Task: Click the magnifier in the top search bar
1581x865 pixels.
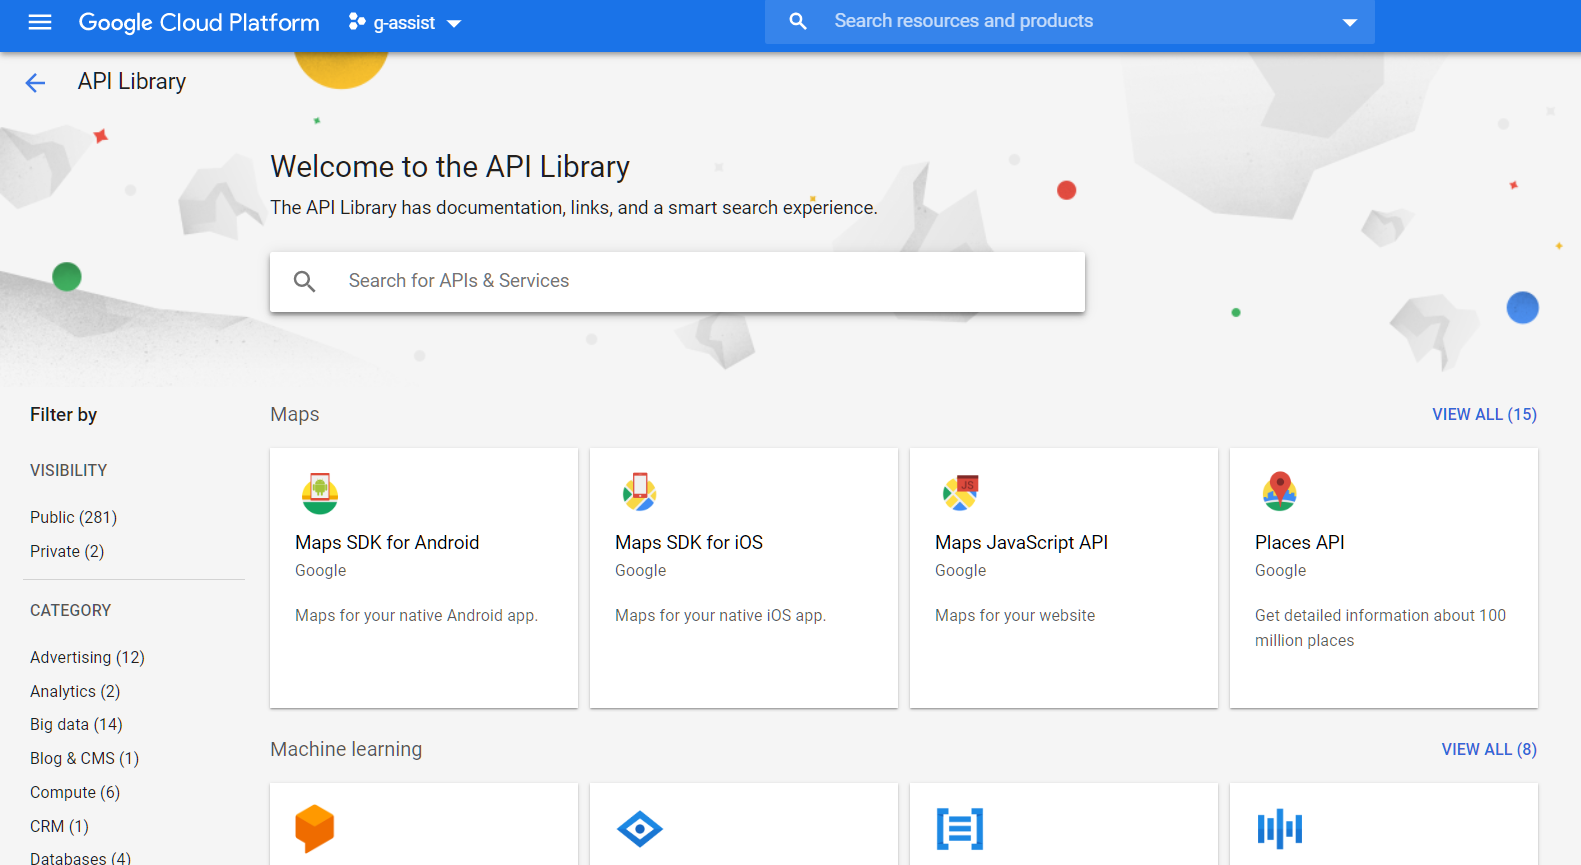Action: [x=797, y=21]
